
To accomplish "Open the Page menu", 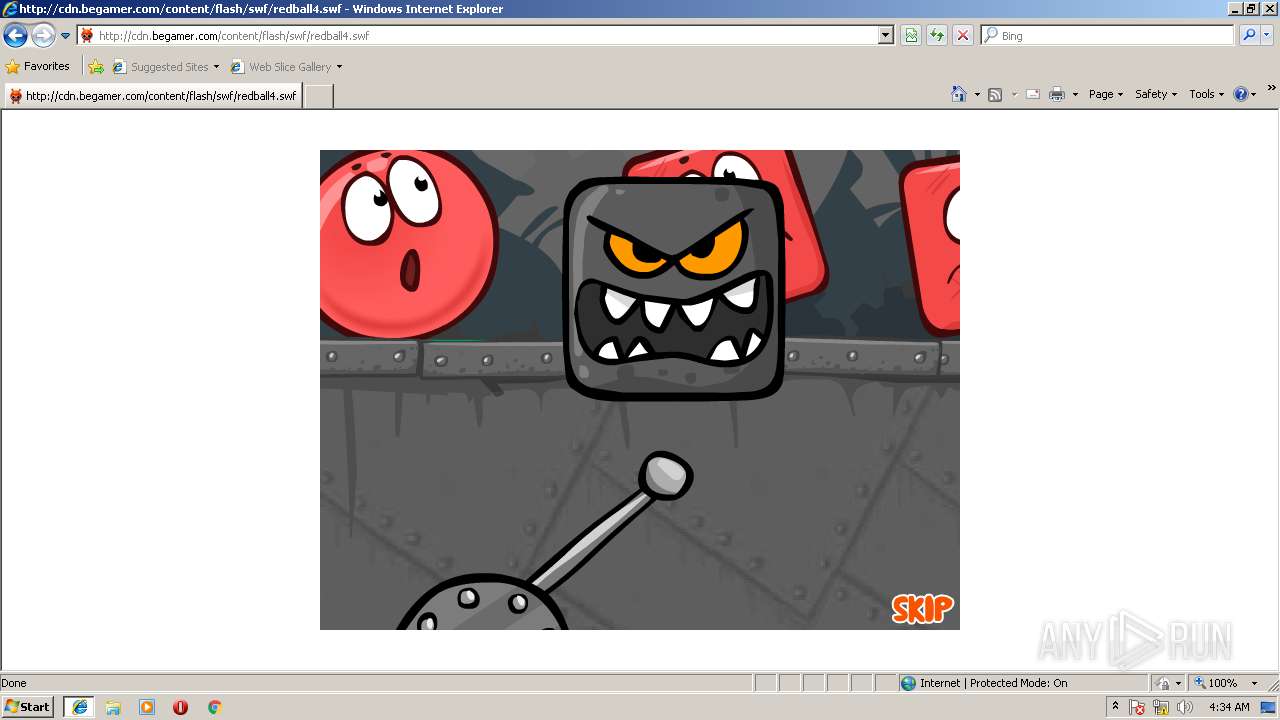I will tap(1106, 94).
